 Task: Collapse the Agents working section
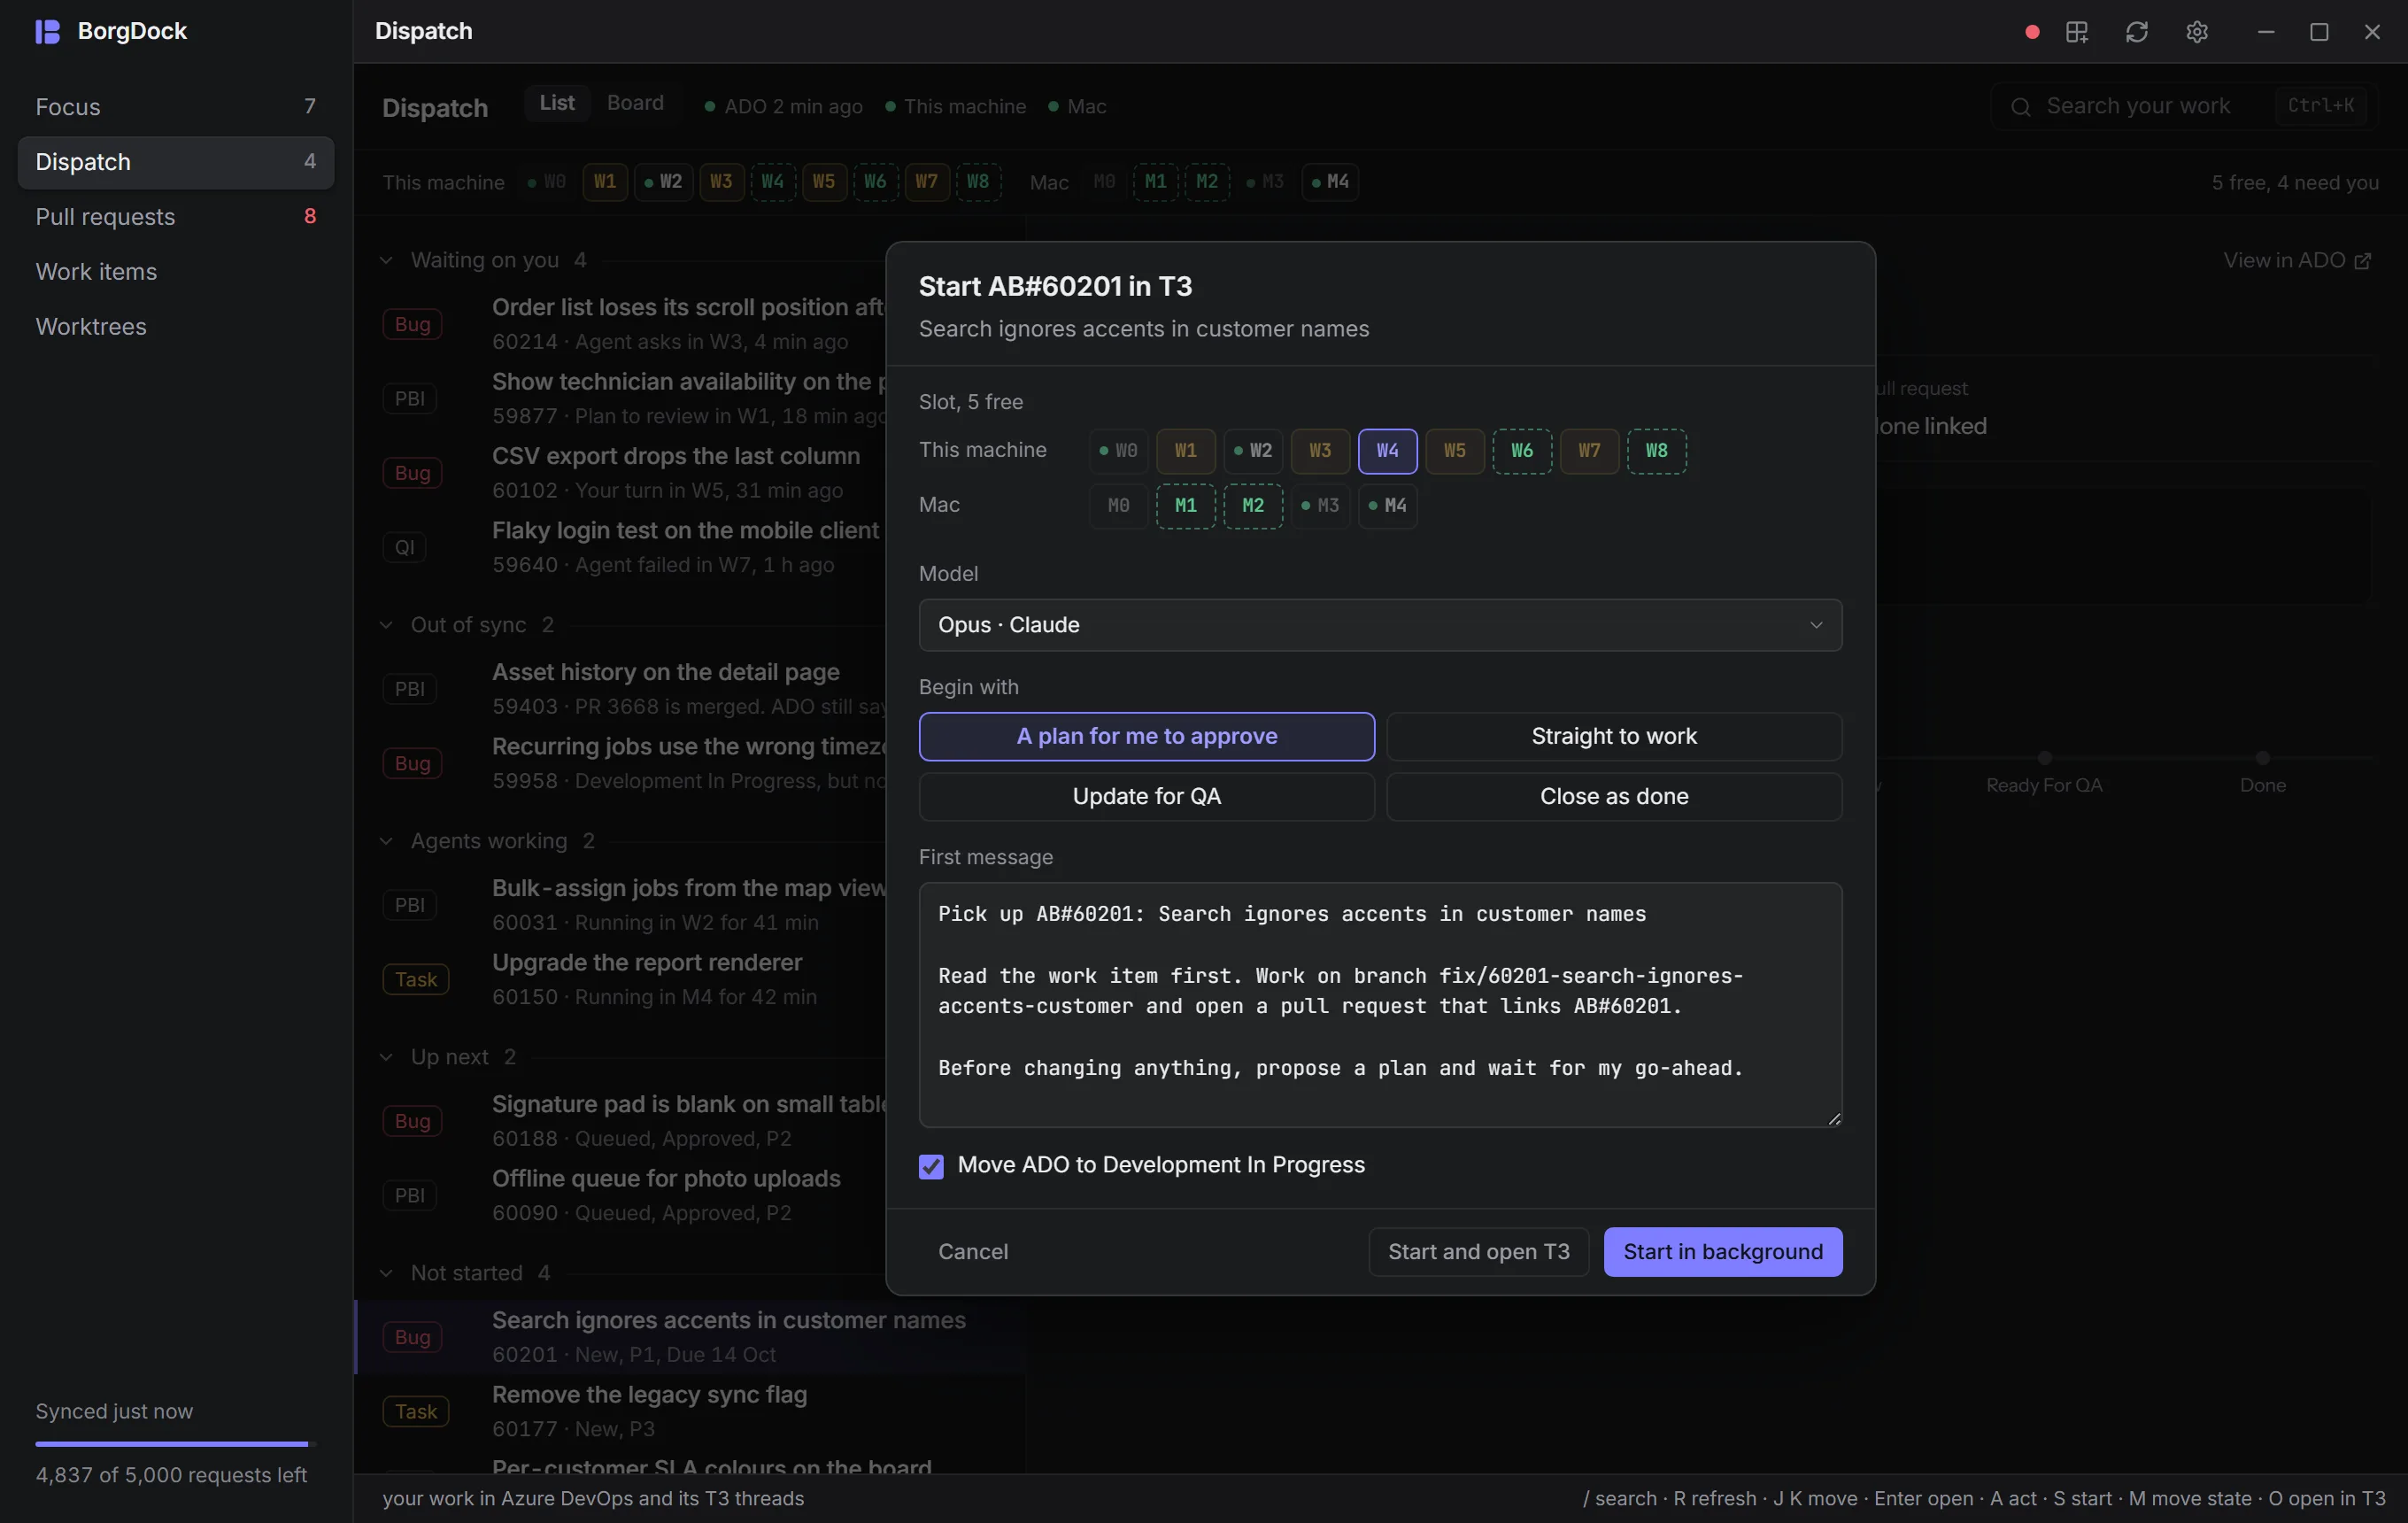click(x=386, y=841)
